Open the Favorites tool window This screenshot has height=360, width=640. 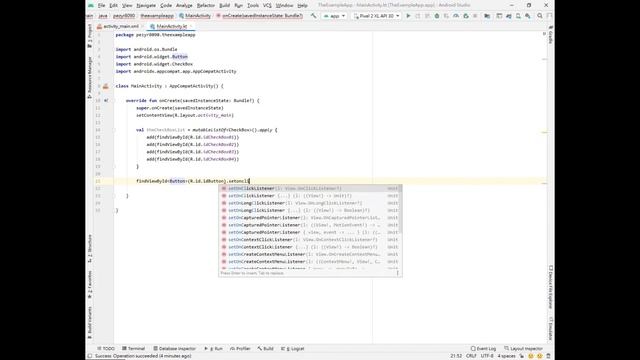click(x=90, y=284)
